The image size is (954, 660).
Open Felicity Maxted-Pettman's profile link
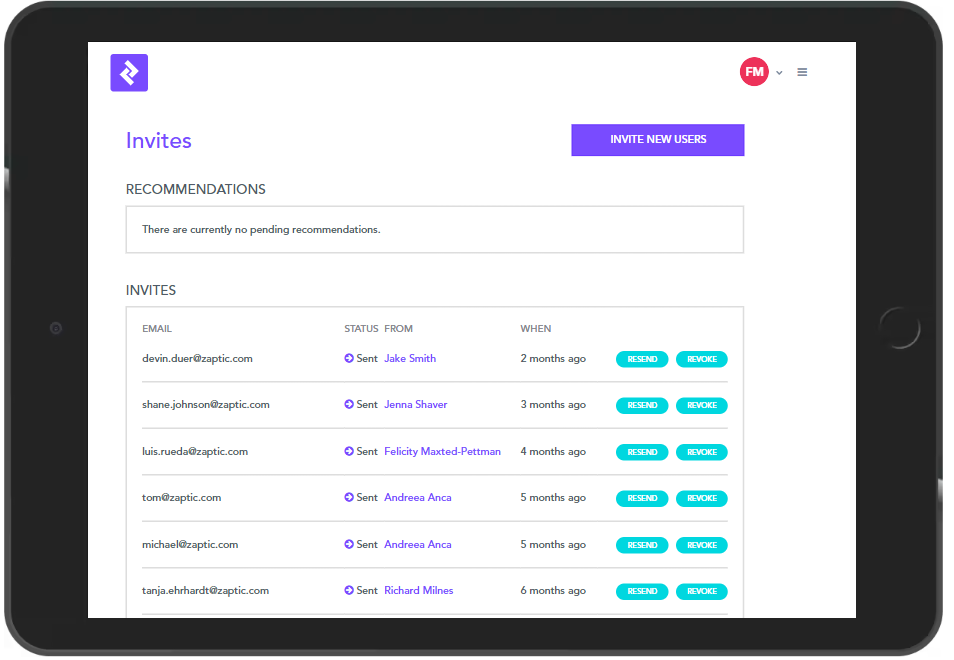[x=442, y=452]
